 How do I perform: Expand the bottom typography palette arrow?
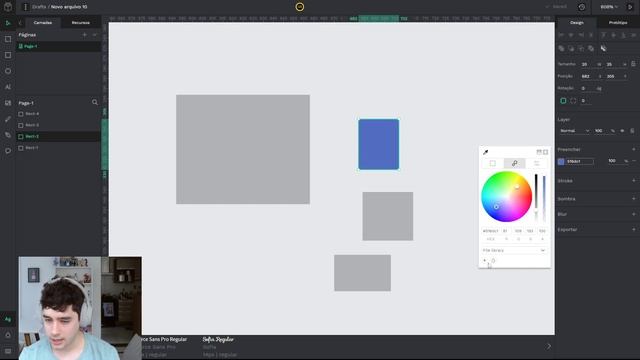pos(549,346)
